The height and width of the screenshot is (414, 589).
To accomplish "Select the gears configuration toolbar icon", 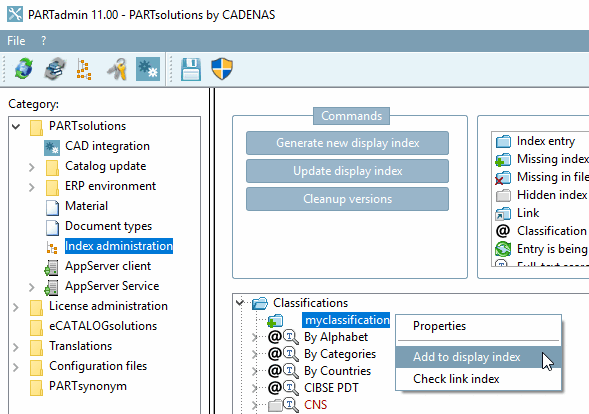I will click(x=148, y=69).
